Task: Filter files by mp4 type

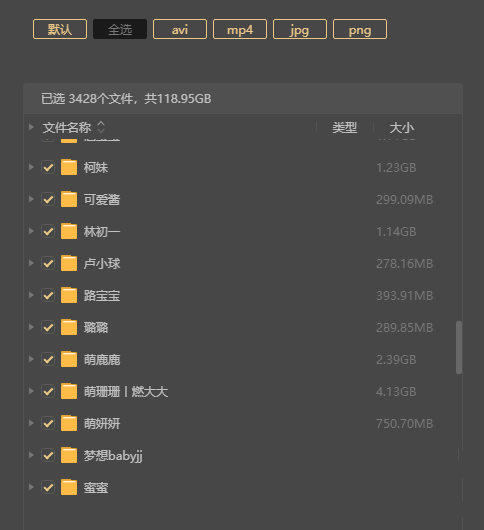Action: point(240,29)
